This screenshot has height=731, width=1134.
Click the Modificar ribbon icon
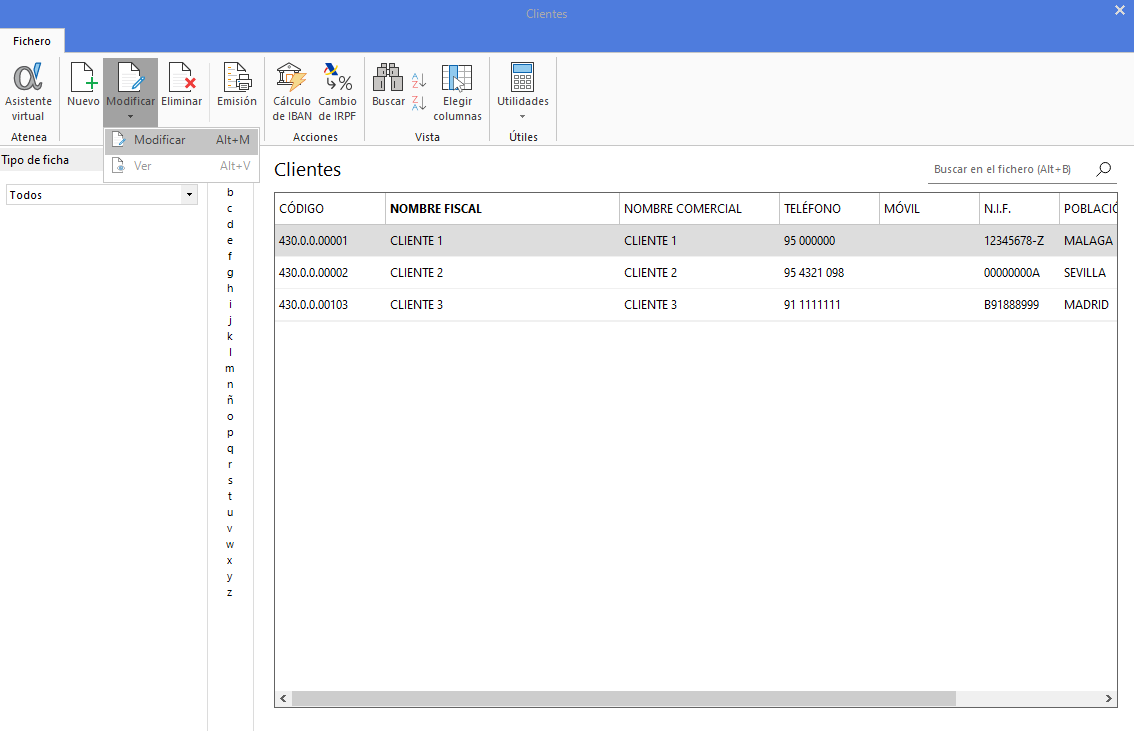130,78
